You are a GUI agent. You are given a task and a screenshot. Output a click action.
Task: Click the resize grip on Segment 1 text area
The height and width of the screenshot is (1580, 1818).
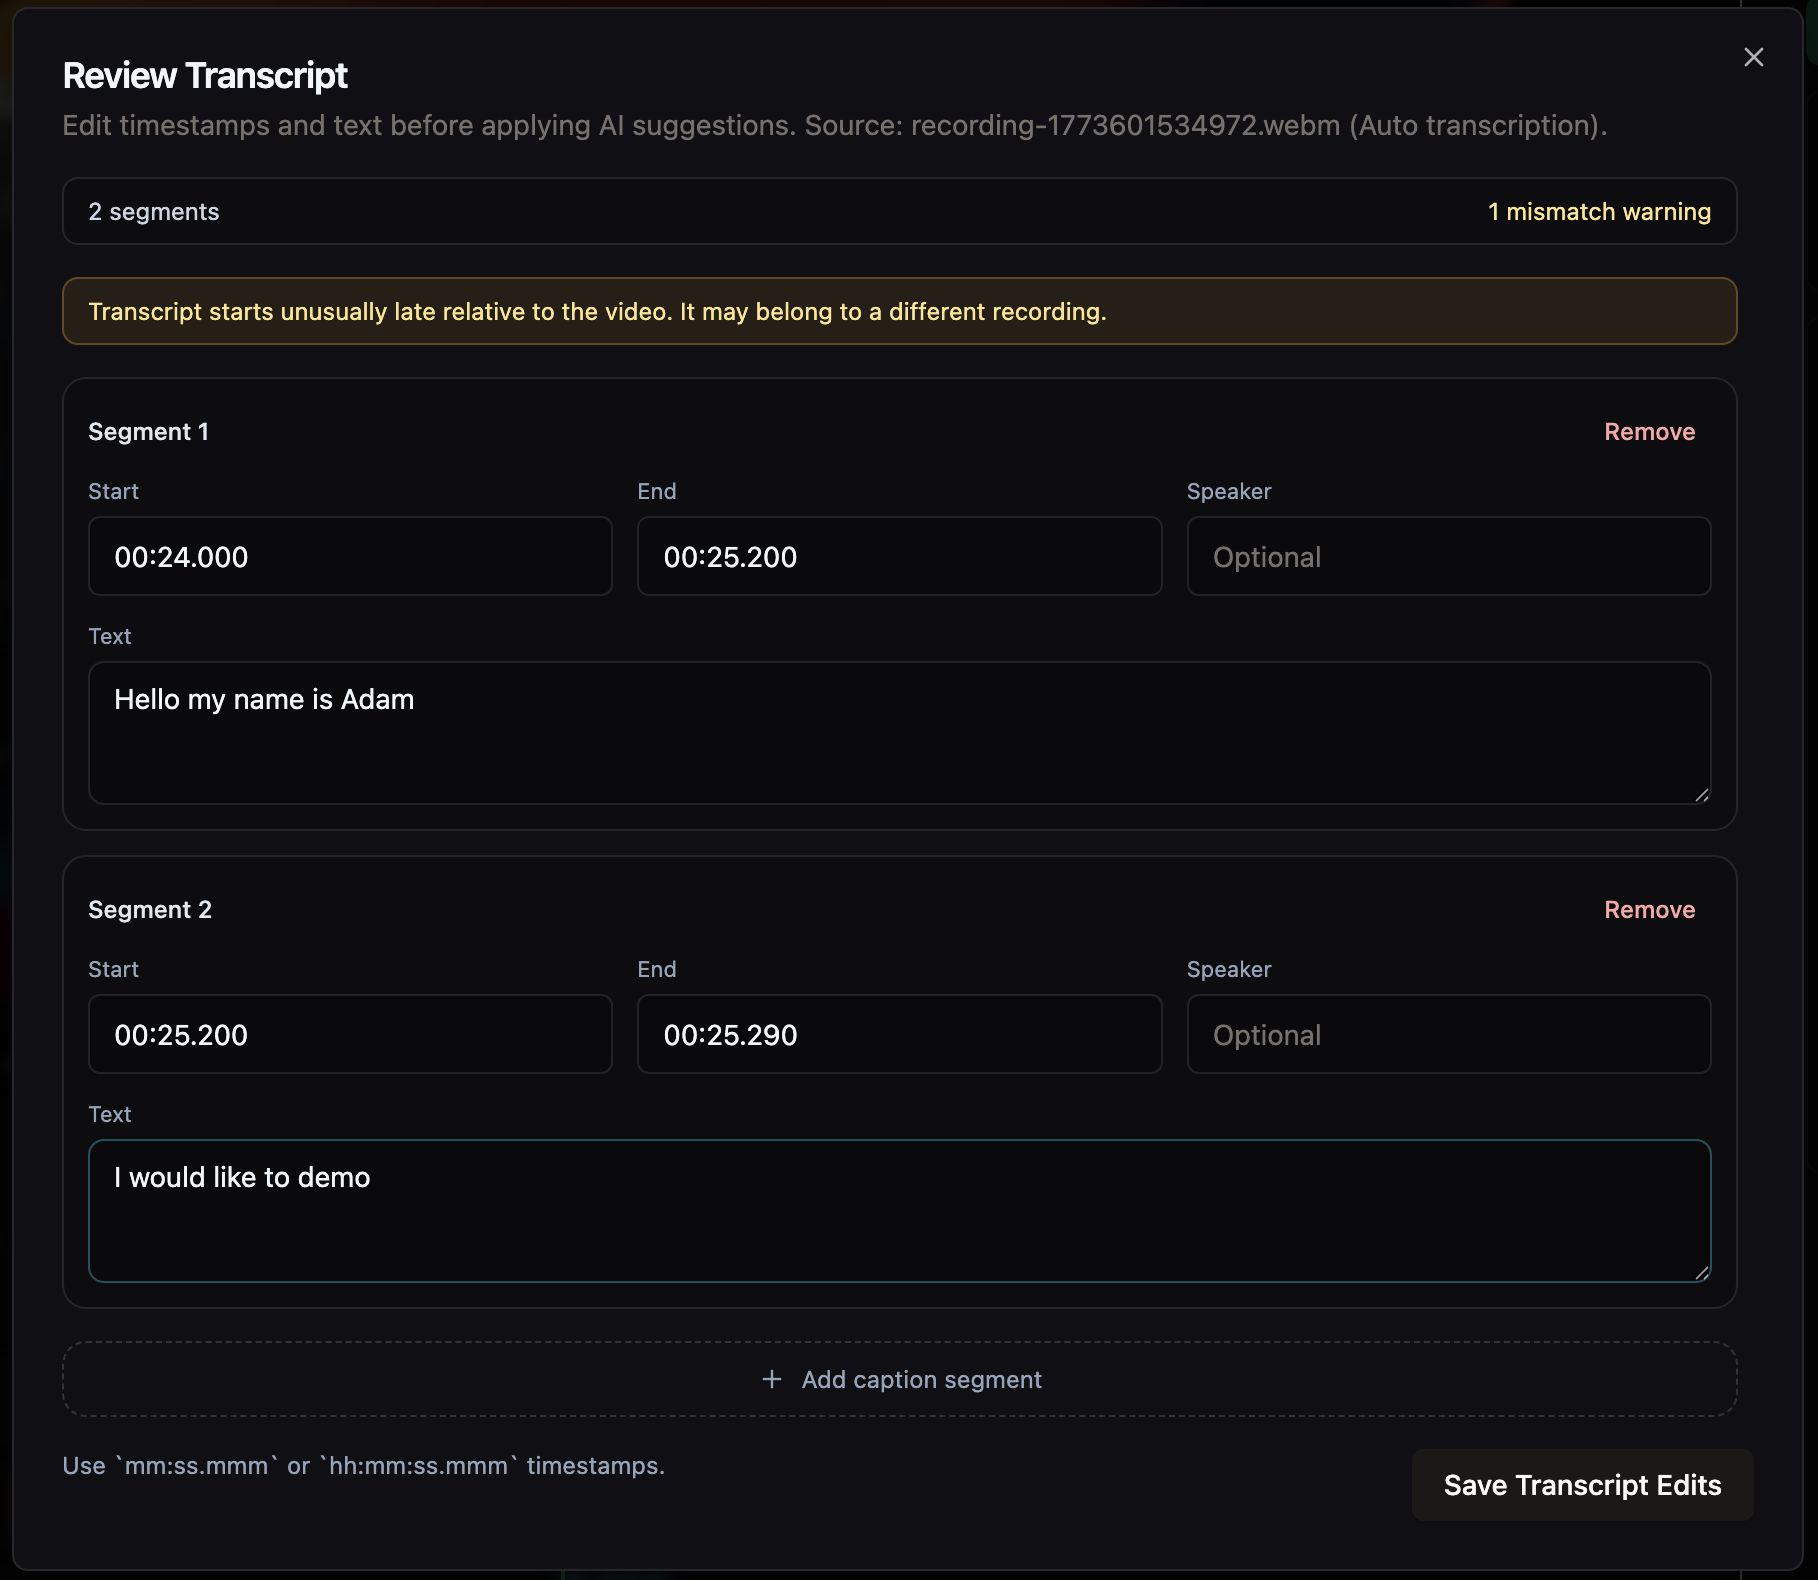coord(1701,795)
